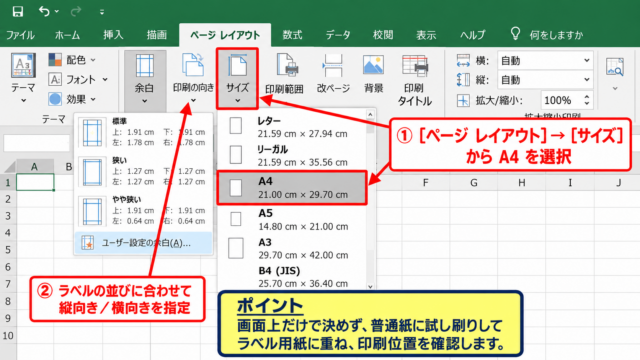The image size is (640, 360).
Task: Click the column I header
Action: (x=570, y=182)
